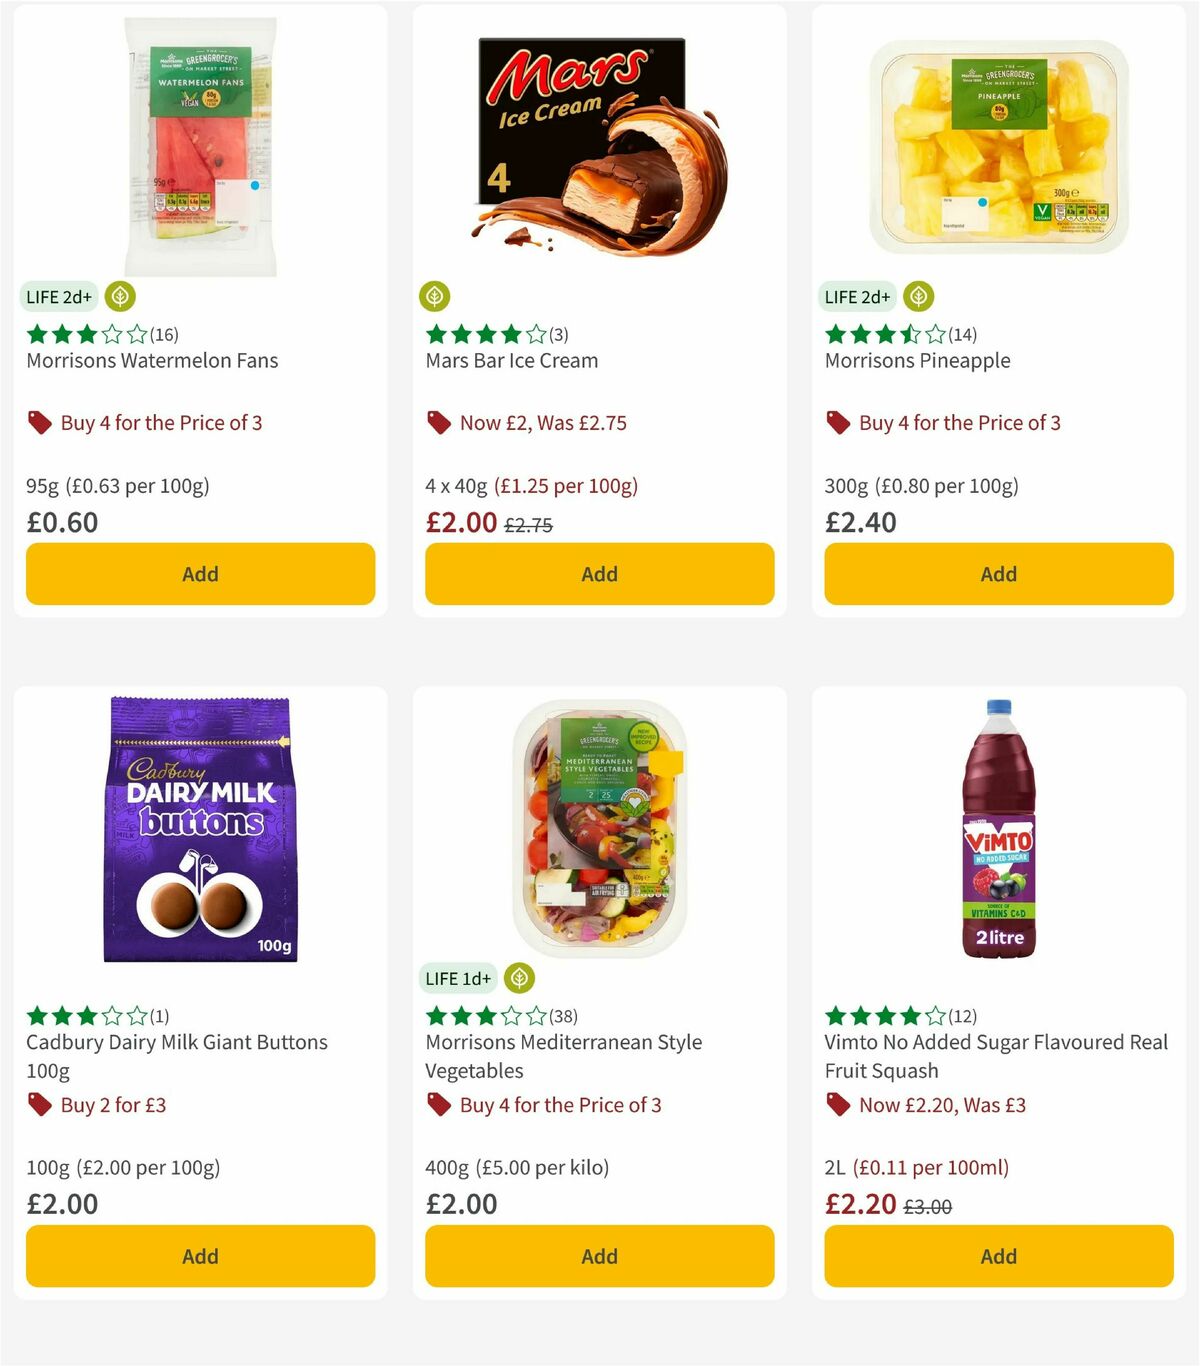Click the leaf icon next to the Pineapple LIFE badge

917,297
